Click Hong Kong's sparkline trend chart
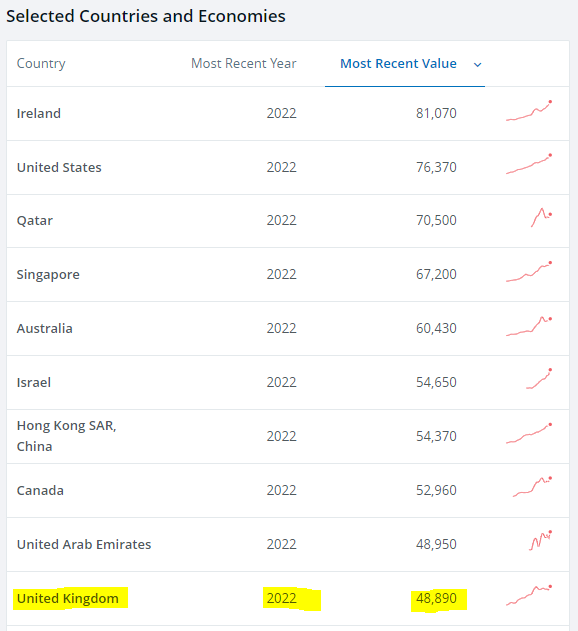The width and height of the screenshot is (578, 631). click(x=529, y=433)
